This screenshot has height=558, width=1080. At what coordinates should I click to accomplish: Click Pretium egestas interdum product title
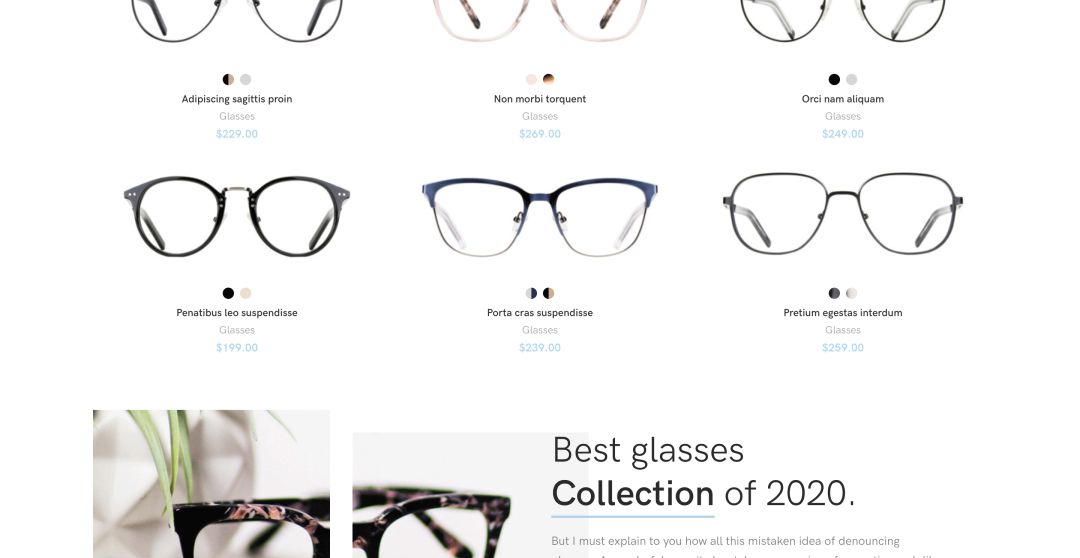tap(843, 313)
